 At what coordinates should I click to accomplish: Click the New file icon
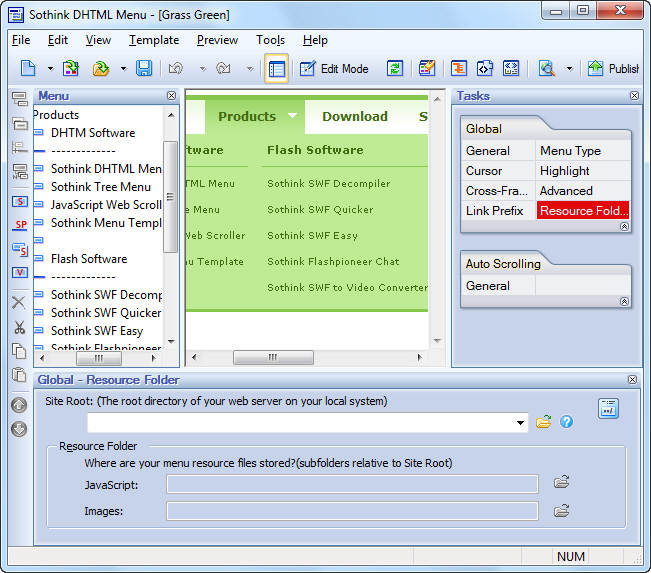pyautogui.click(x=28, y=68)
